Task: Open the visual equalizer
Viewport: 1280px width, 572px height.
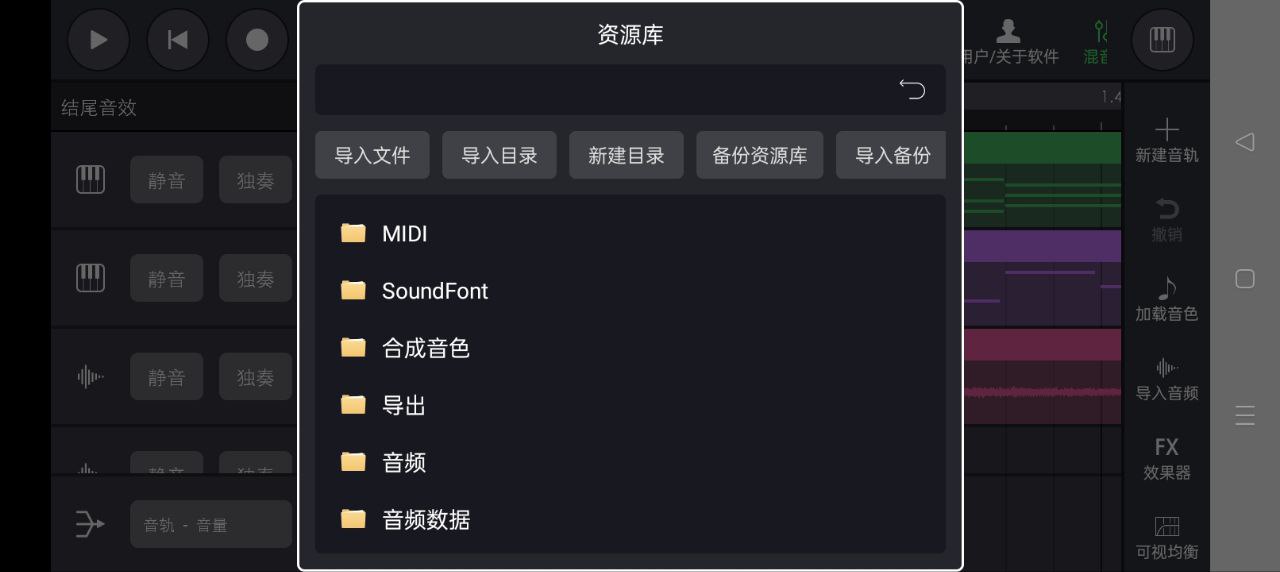Action: click(x=1166, y=536)
